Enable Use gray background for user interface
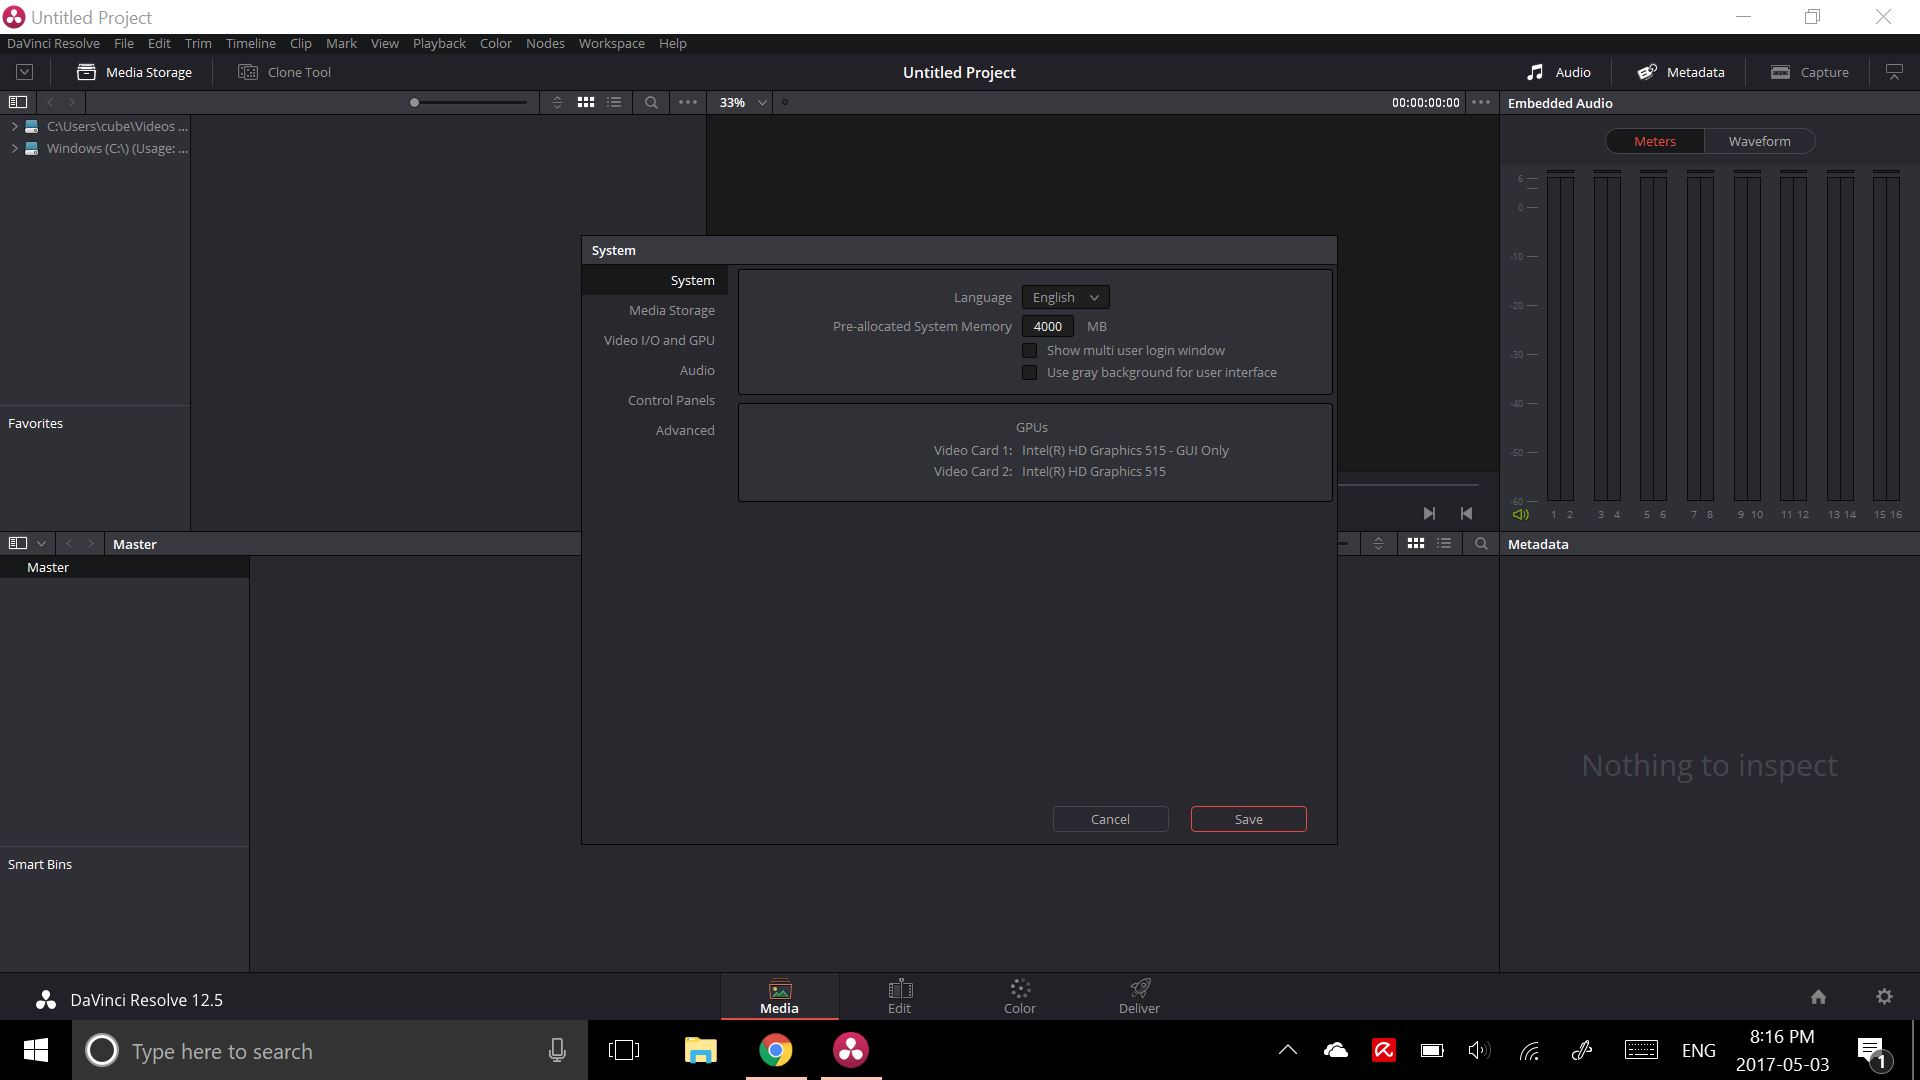Screen dimensions: 1920x1080 point(1029,372)
